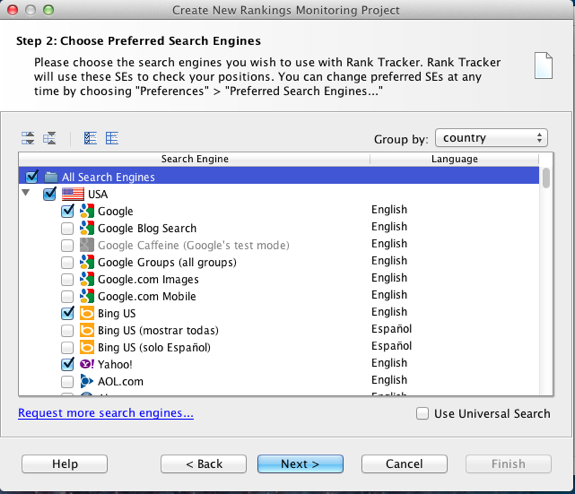Click the collapse all groups toolbar icon
Screen dimensions: 575x494
tap(50, 138)
